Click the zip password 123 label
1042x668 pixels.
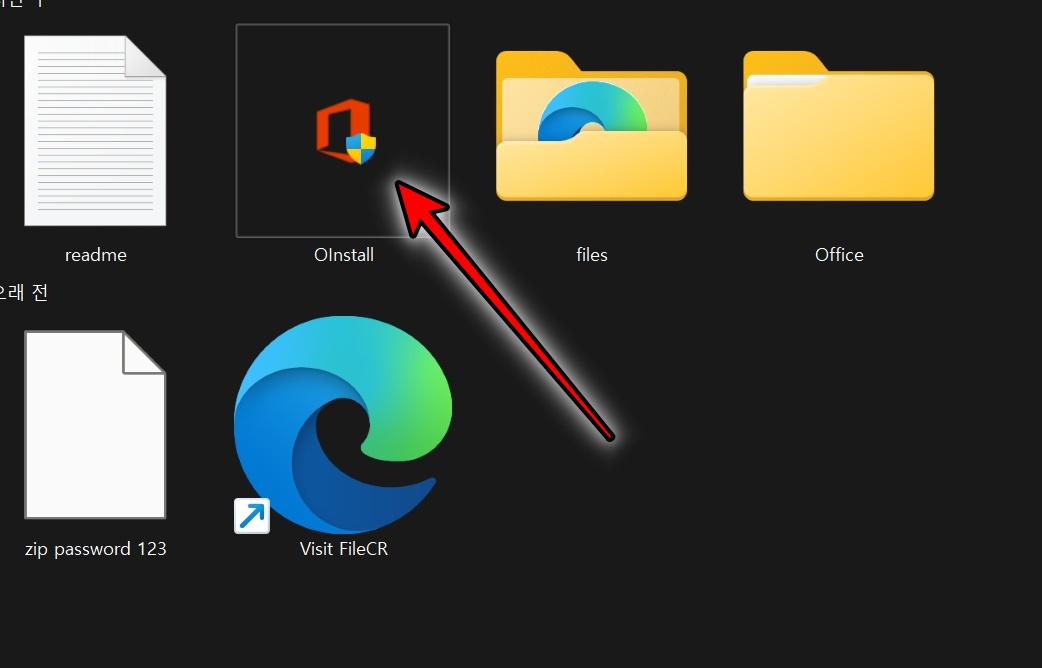tap(96, 549)
